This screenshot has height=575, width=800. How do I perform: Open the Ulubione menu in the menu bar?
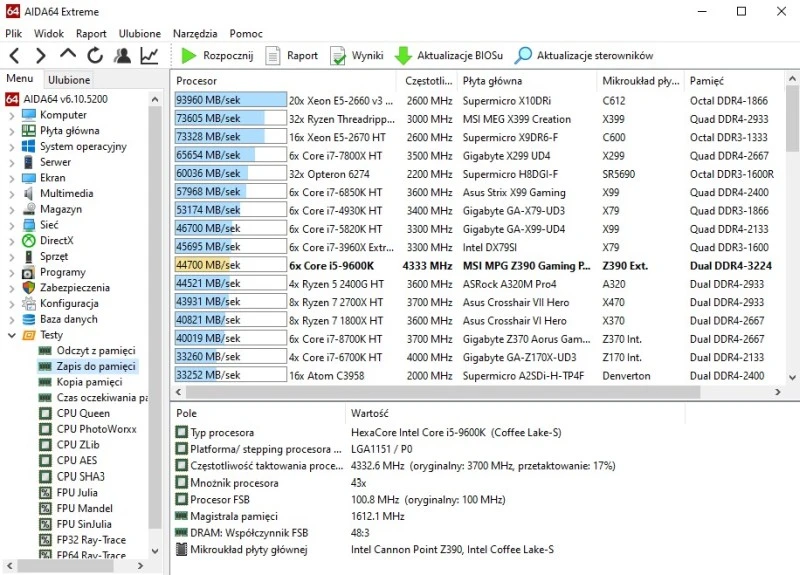pos(140,34)
